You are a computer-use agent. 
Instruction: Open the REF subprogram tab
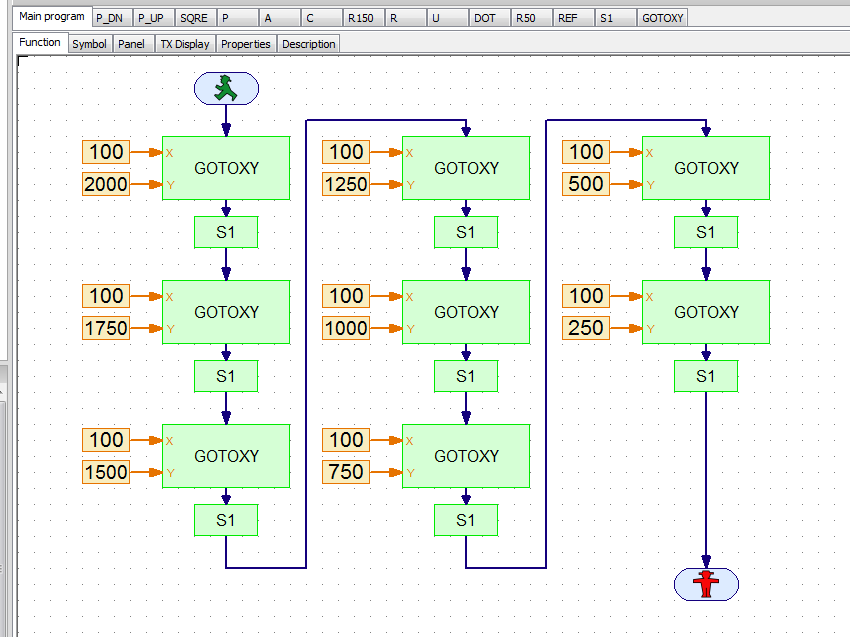tap(568, 18)
